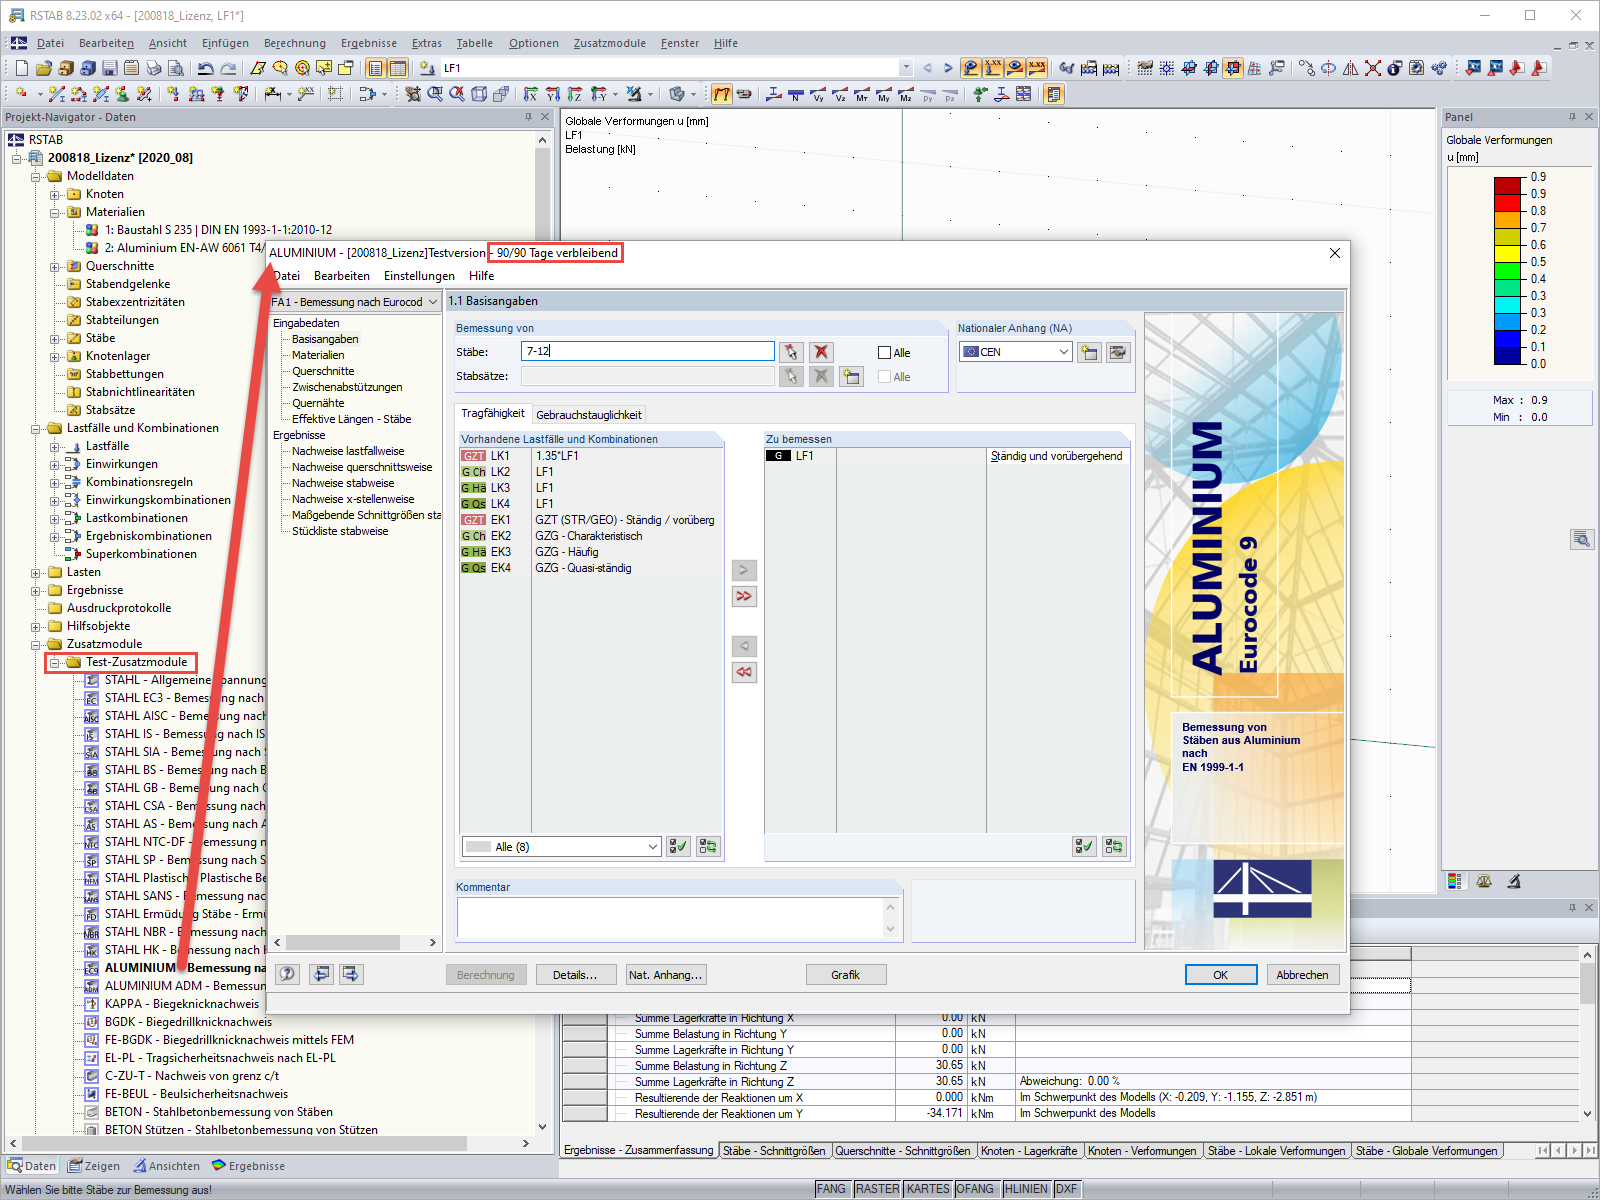Screen dimensions: 1600x1200
Task: Toggle the FANG snap button in status bar
Action: 832,1188
